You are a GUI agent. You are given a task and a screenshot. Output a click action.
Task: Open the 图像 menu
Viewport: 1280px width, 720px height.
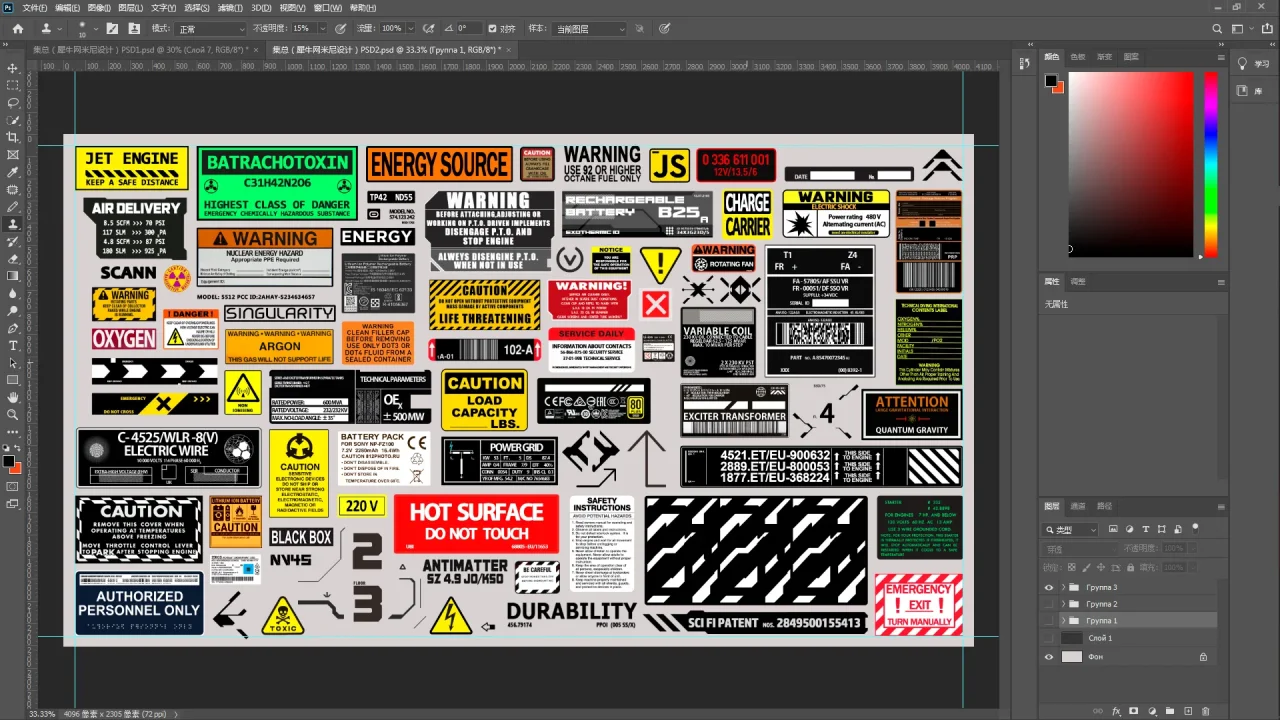(x=99, y=7)
